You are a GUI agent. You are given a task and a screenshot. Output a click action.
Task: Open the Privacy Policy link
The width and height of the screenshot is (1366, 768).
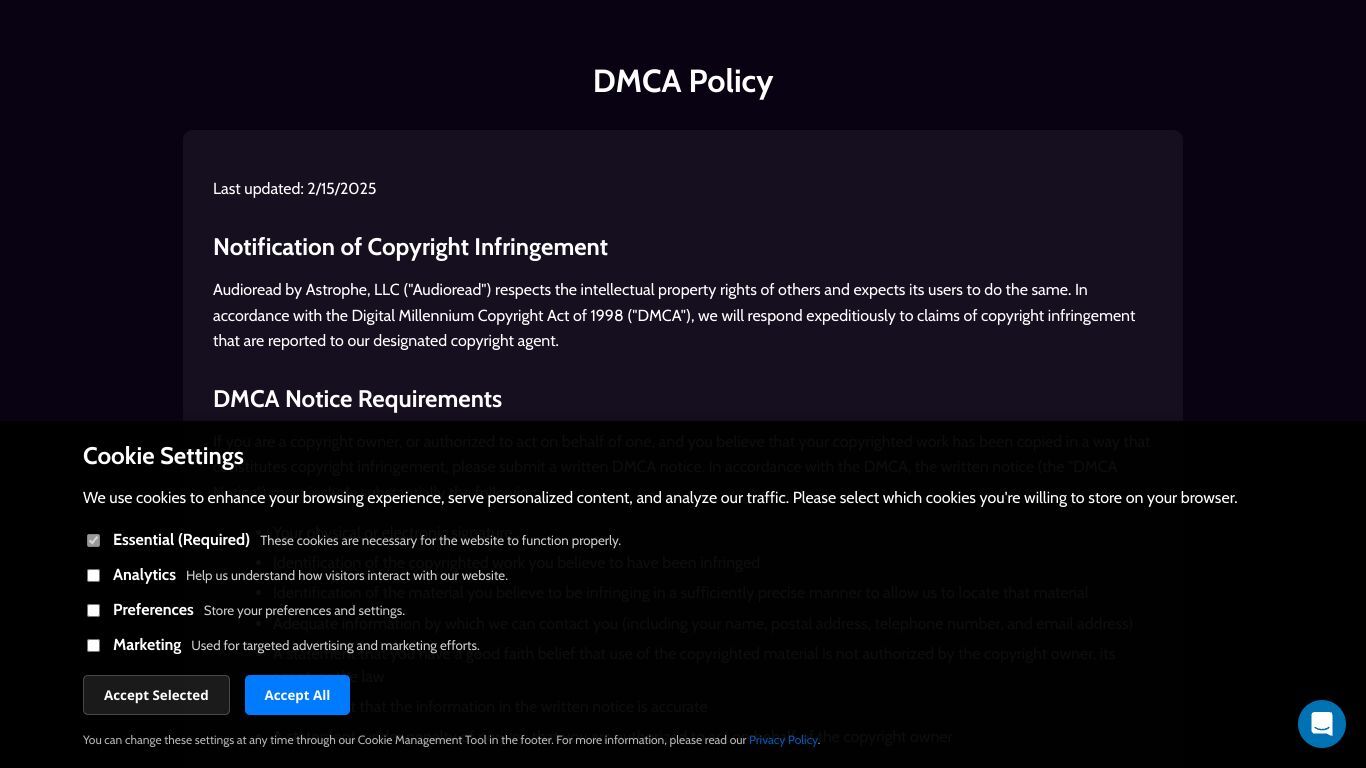[783, 740]
